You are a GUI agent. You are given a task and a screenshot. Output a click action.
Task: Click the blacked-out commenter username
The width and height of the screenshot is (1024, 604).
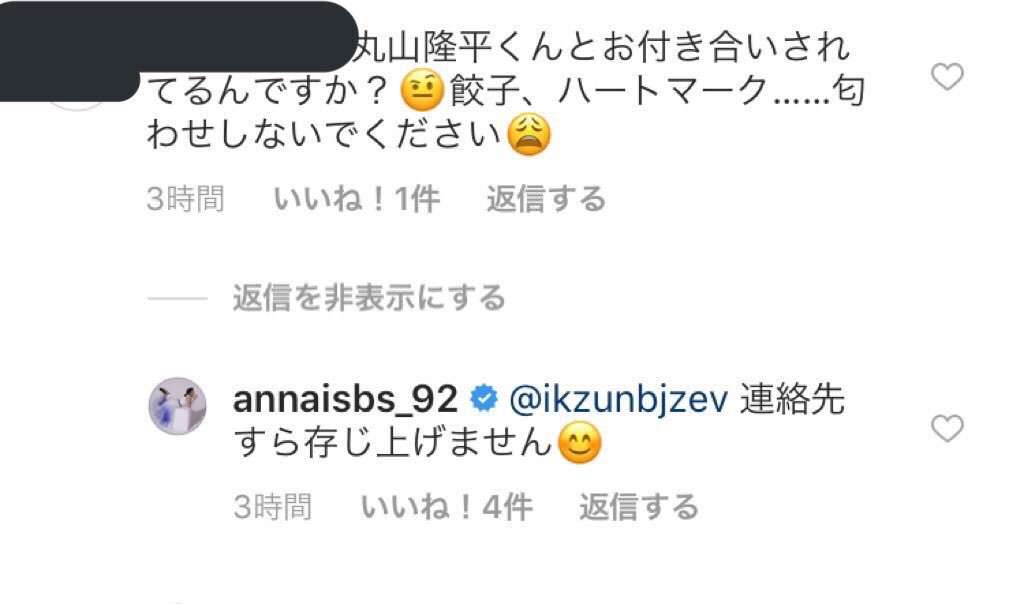[x=178, y=40]
